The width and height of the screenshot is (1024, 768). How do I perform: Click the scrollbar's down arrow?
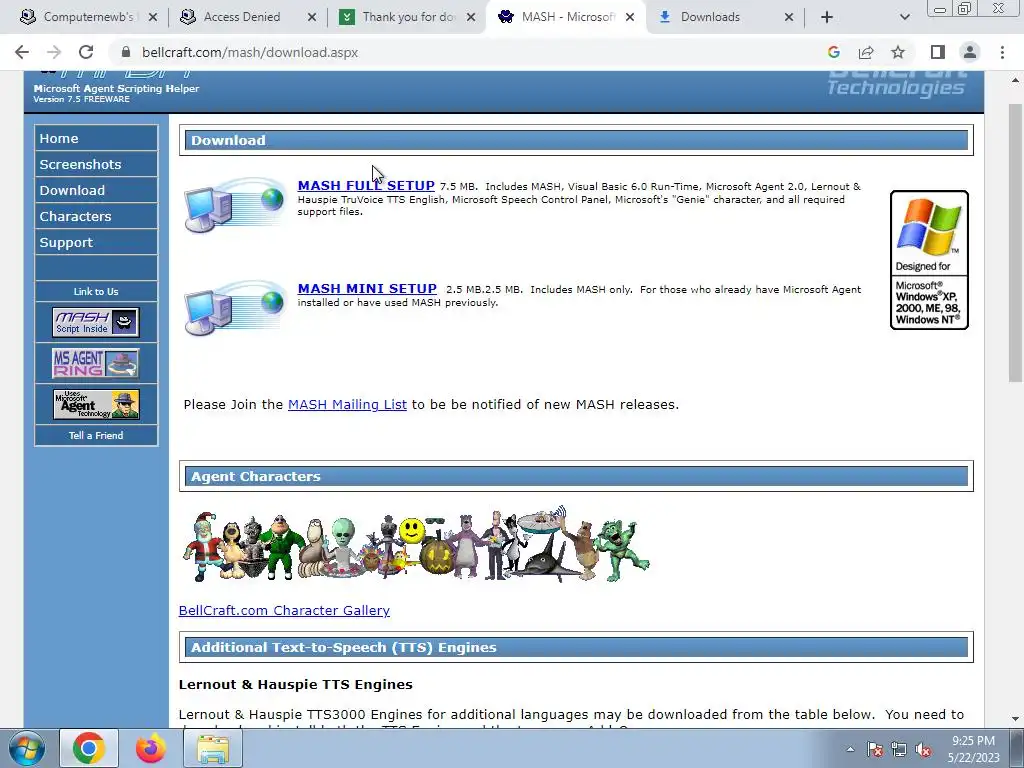click(1015, 719)
